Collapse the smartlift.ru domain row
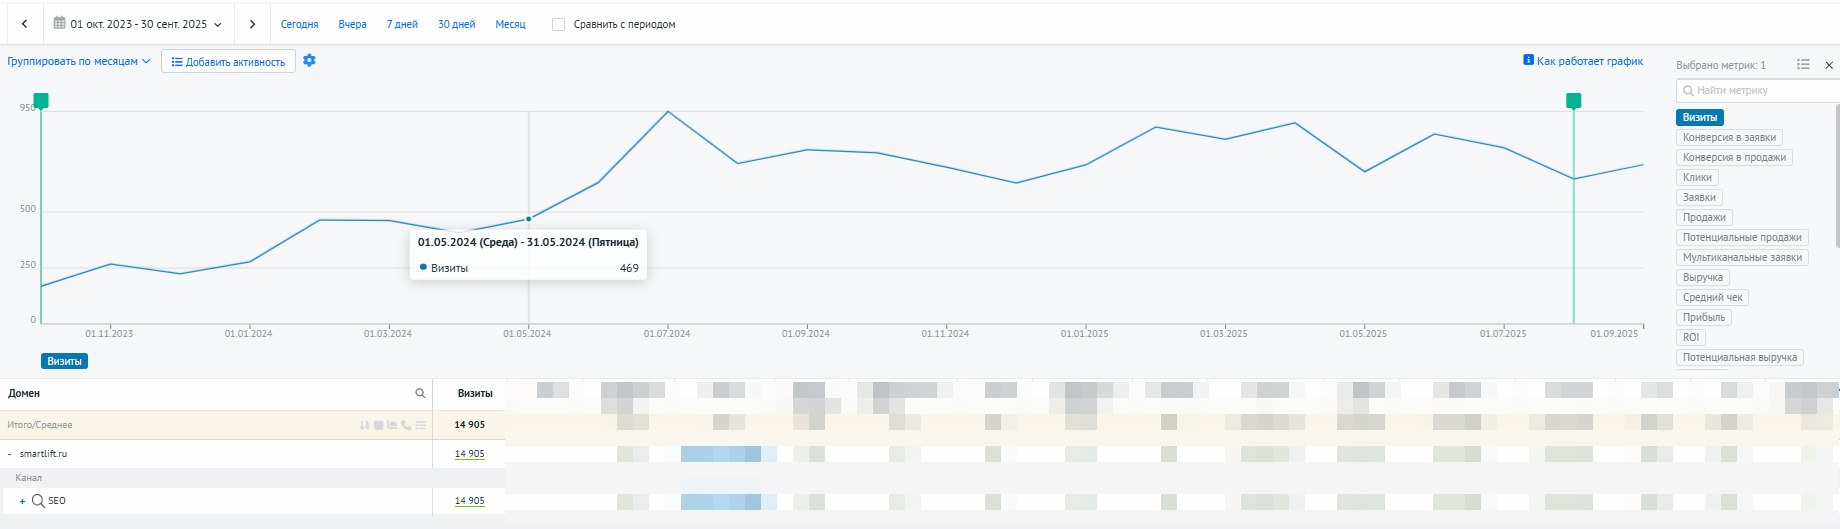 pos(9,454)
